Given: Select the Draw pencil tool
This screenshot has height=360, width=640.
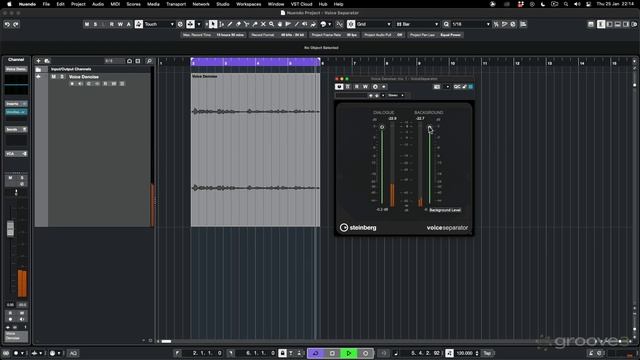Looking at the screenshot, I should [230, 24].
